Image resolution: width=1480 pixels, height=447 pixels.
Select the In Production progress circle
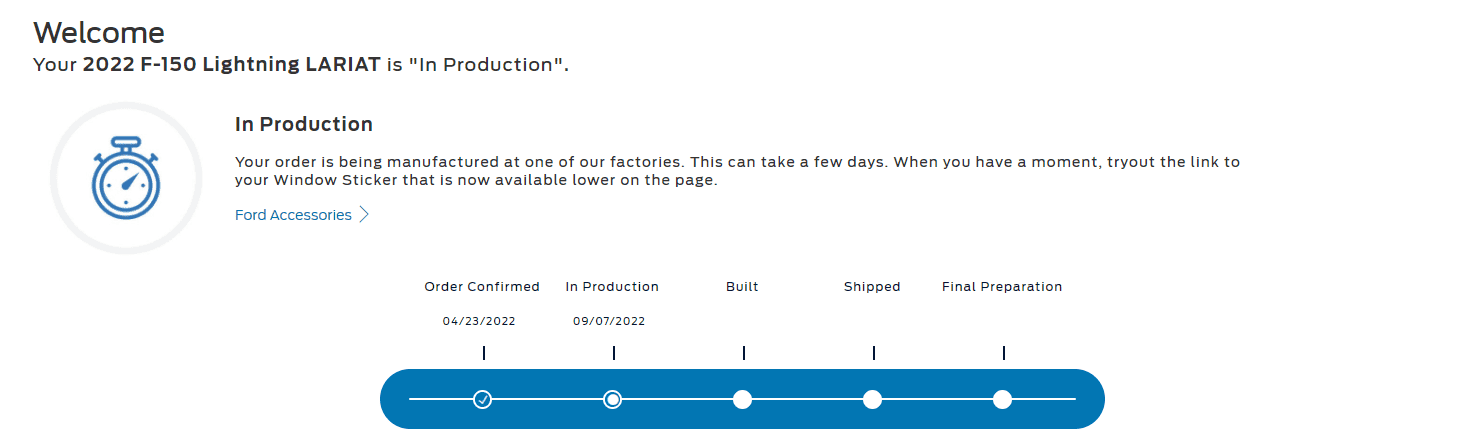[x=613, y=400]
